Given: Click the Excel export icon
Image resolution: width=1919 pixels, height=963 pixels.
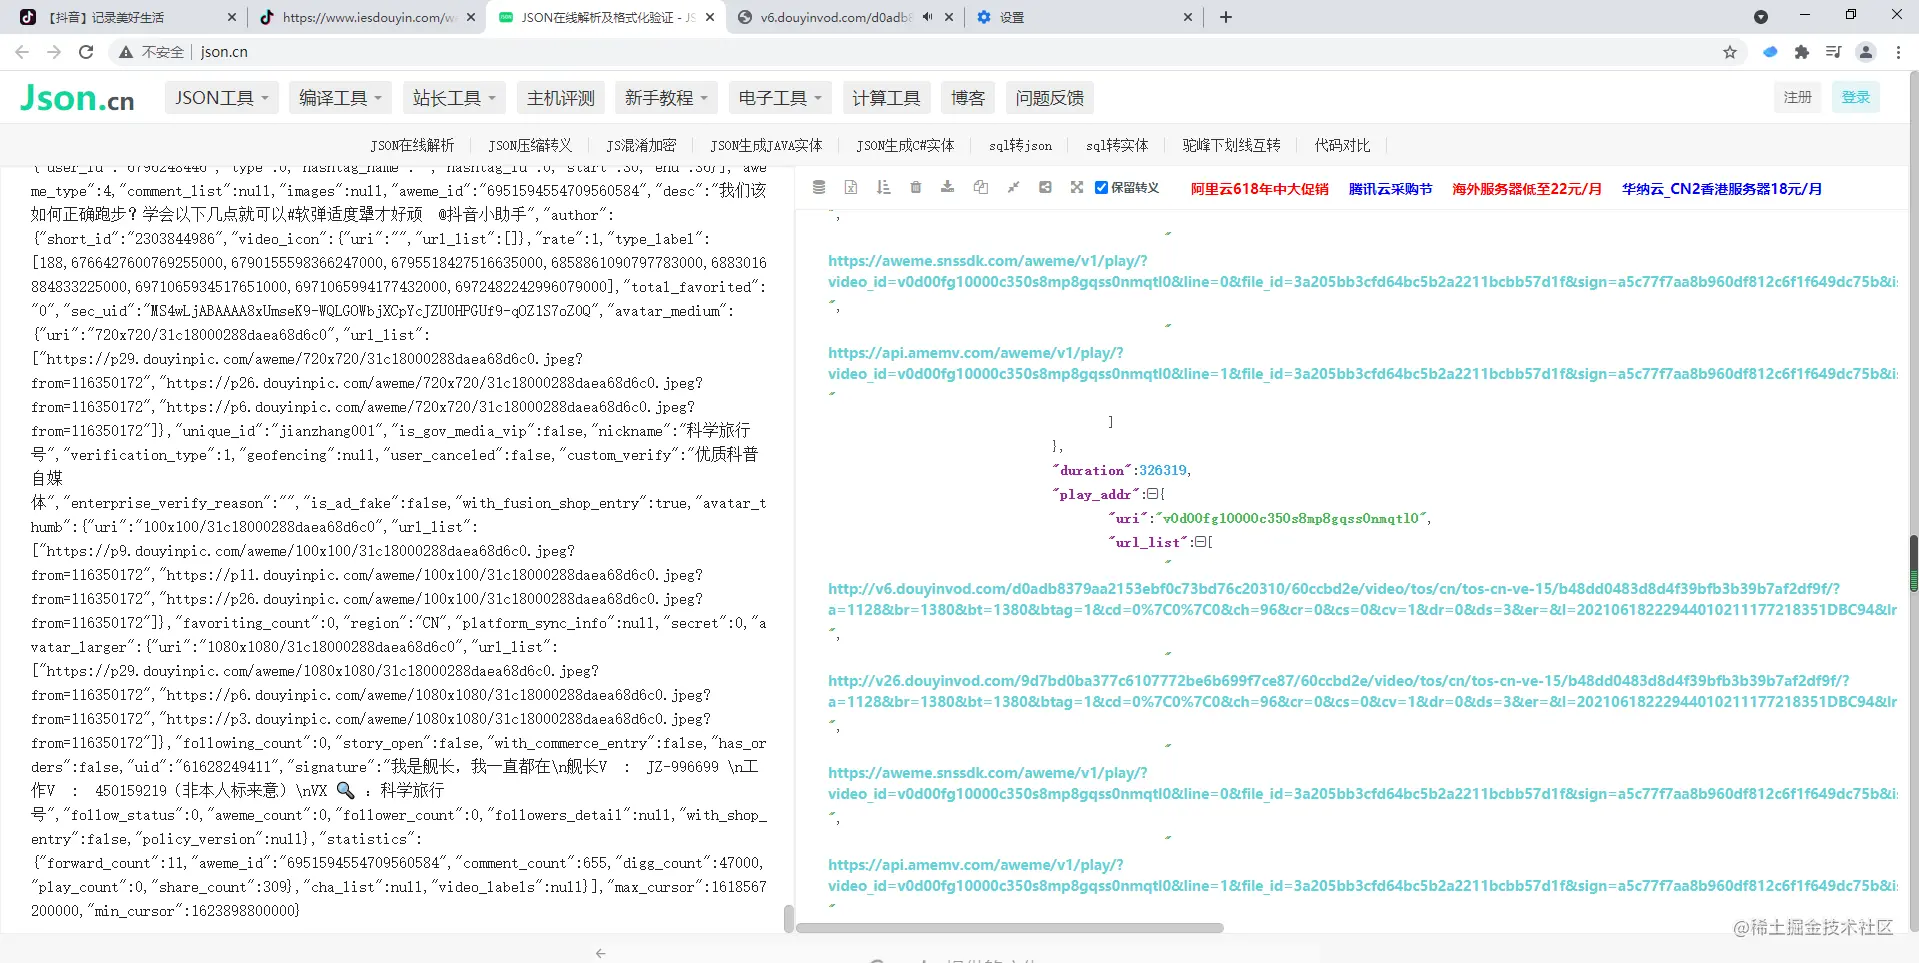Looking at the screenshot, I should [x=851, y=187].
